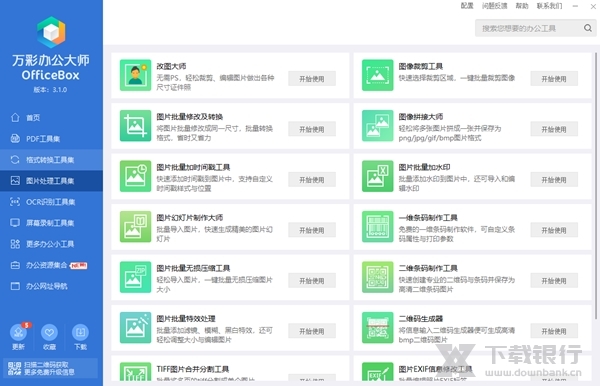
Task: Click the 一维条码制作工具 barcode icon
Action: (x=377, y=227)
